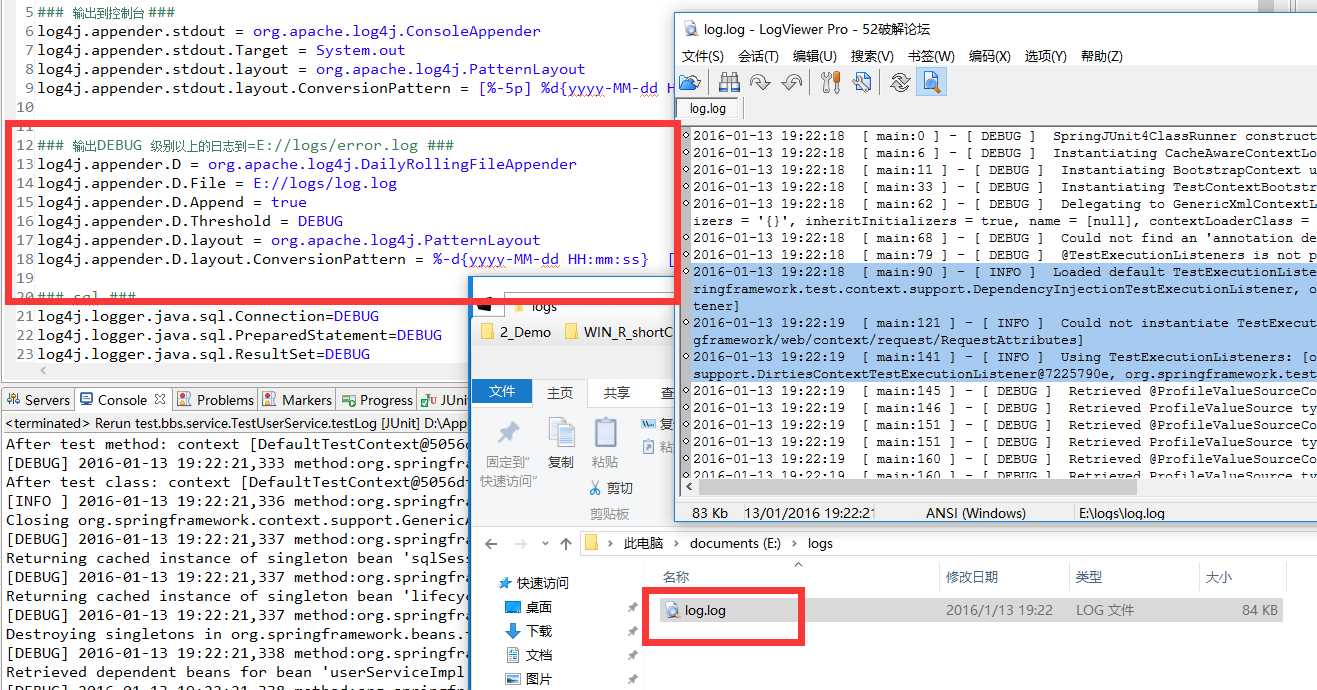1317x690 pixels.
Task: Open the recent locations dropdown chevron
Action: (544, 544)
